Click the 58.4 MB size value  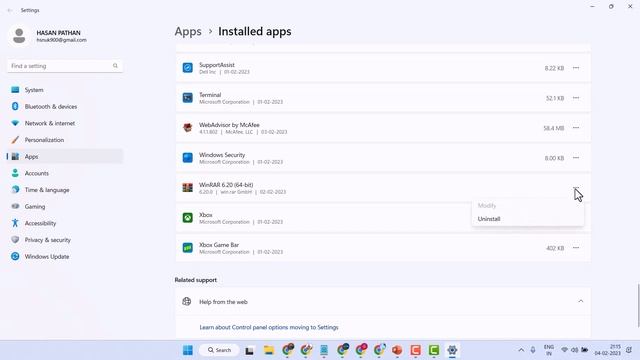[553, 128]
